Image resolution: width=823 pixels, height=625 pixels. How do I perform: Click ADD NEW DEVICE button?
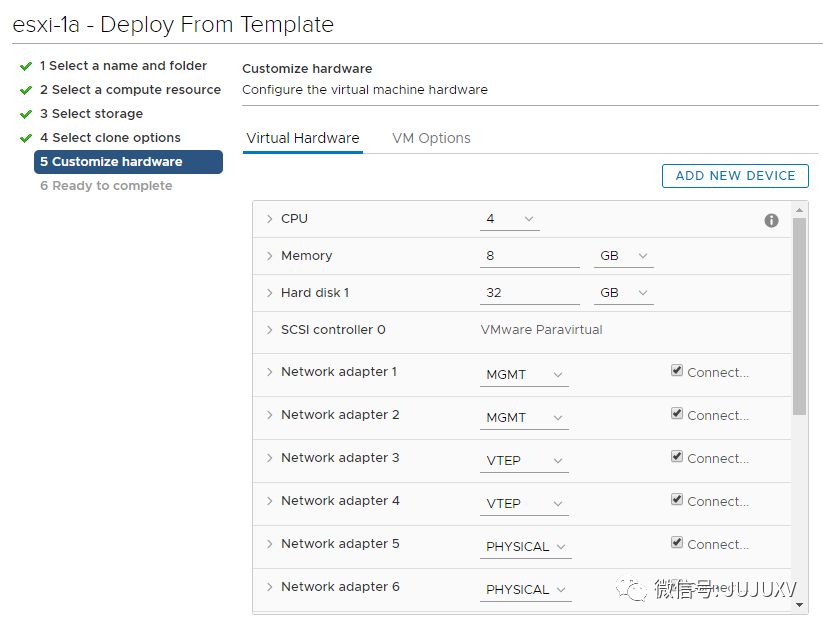tap(735, 176)
